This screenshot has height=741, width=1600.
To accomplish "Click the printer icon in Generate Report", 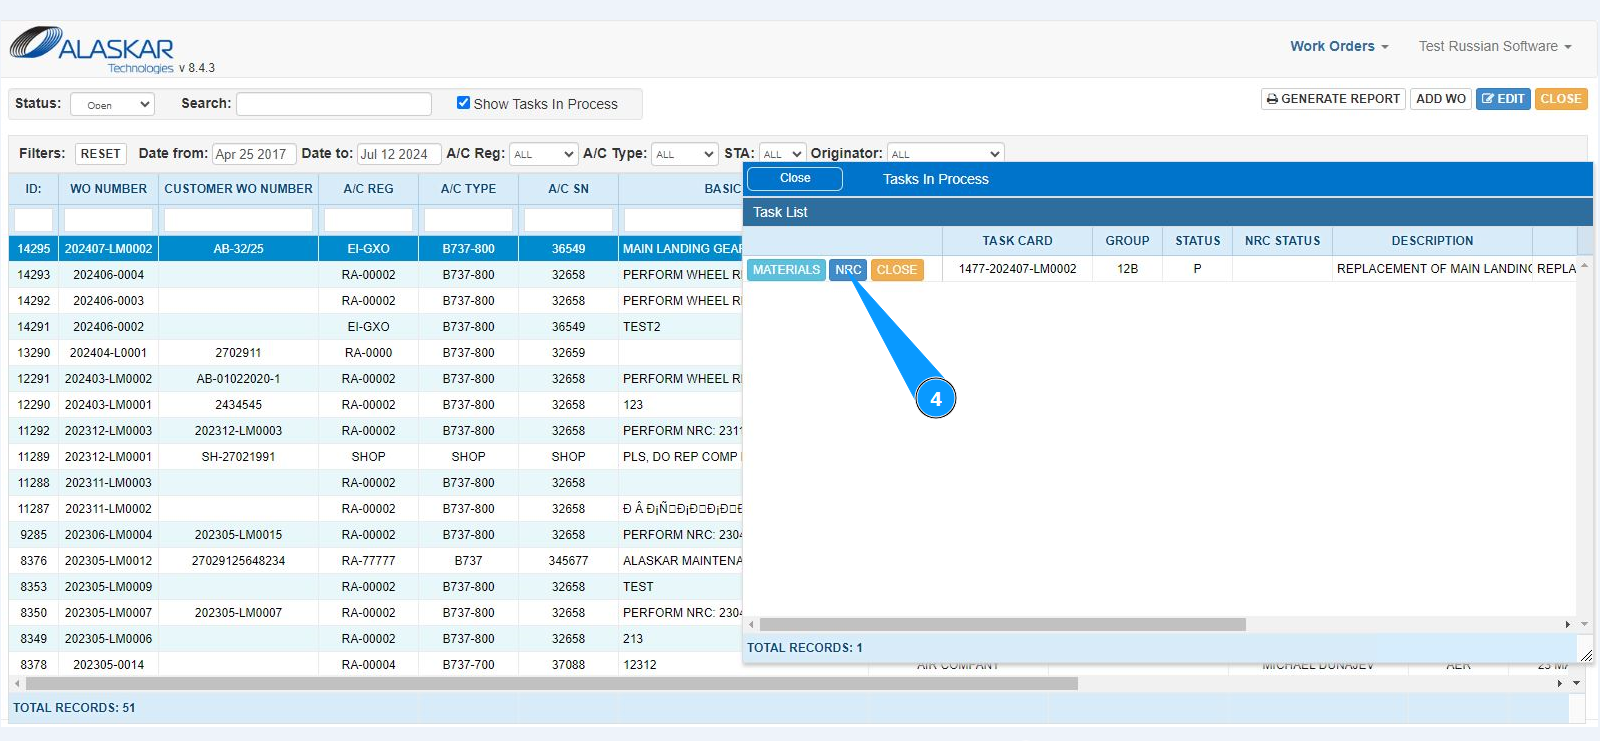I will click(x=1272, y=99).
